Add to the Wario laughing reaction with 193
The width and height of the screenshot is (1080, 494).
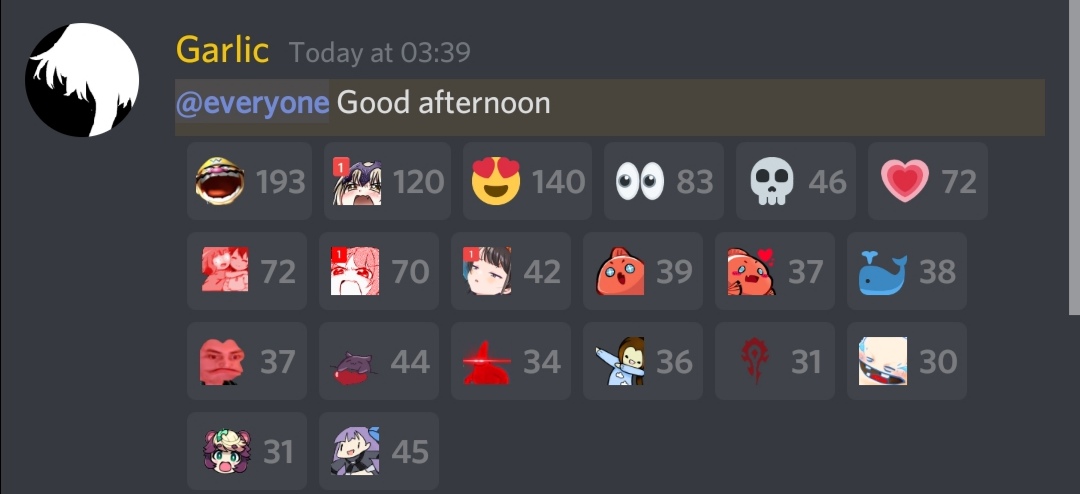click(249, 181)
